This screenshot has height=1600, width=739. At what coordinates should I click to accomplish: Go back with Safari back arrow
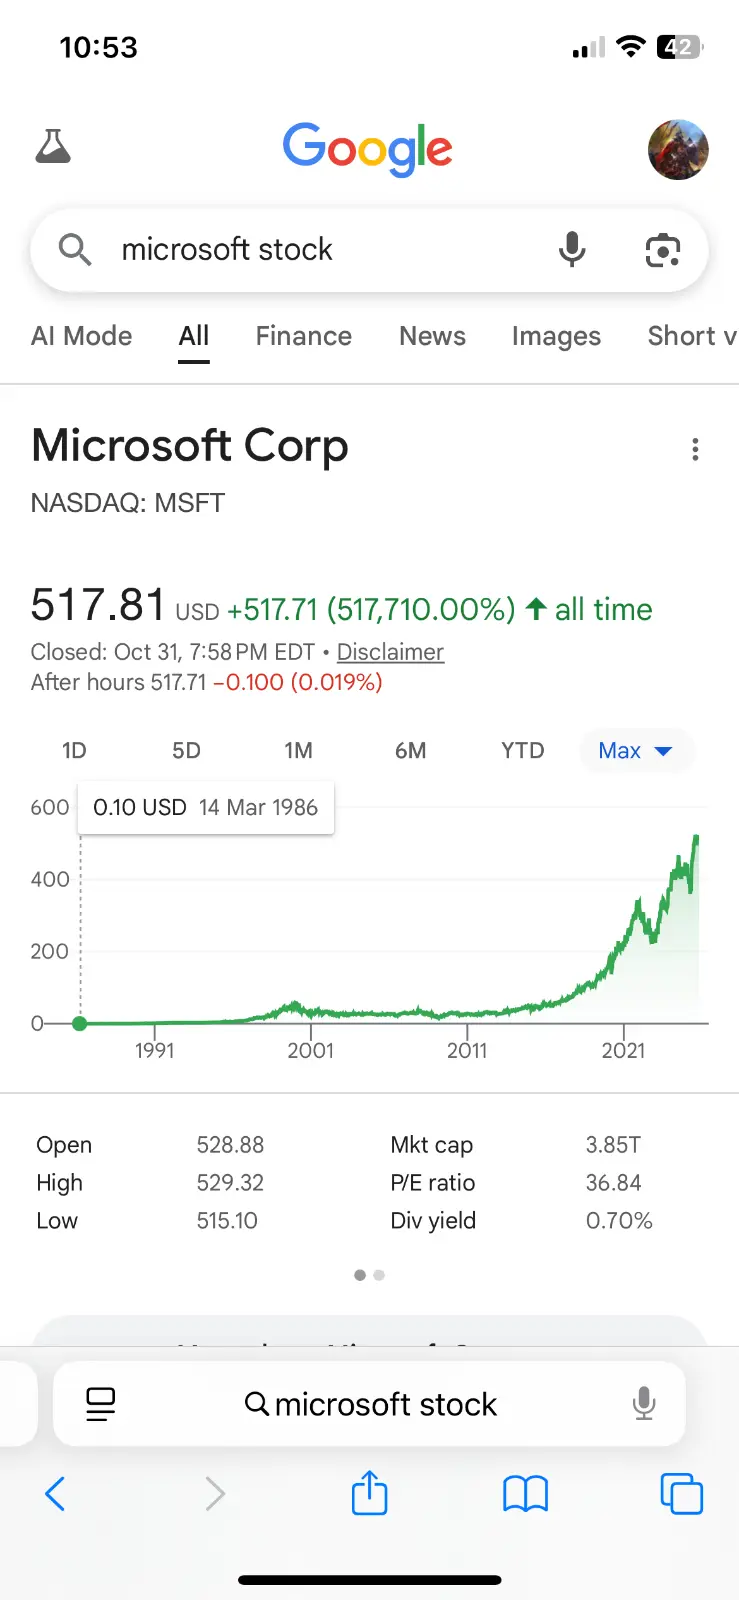coord(56,1494)
